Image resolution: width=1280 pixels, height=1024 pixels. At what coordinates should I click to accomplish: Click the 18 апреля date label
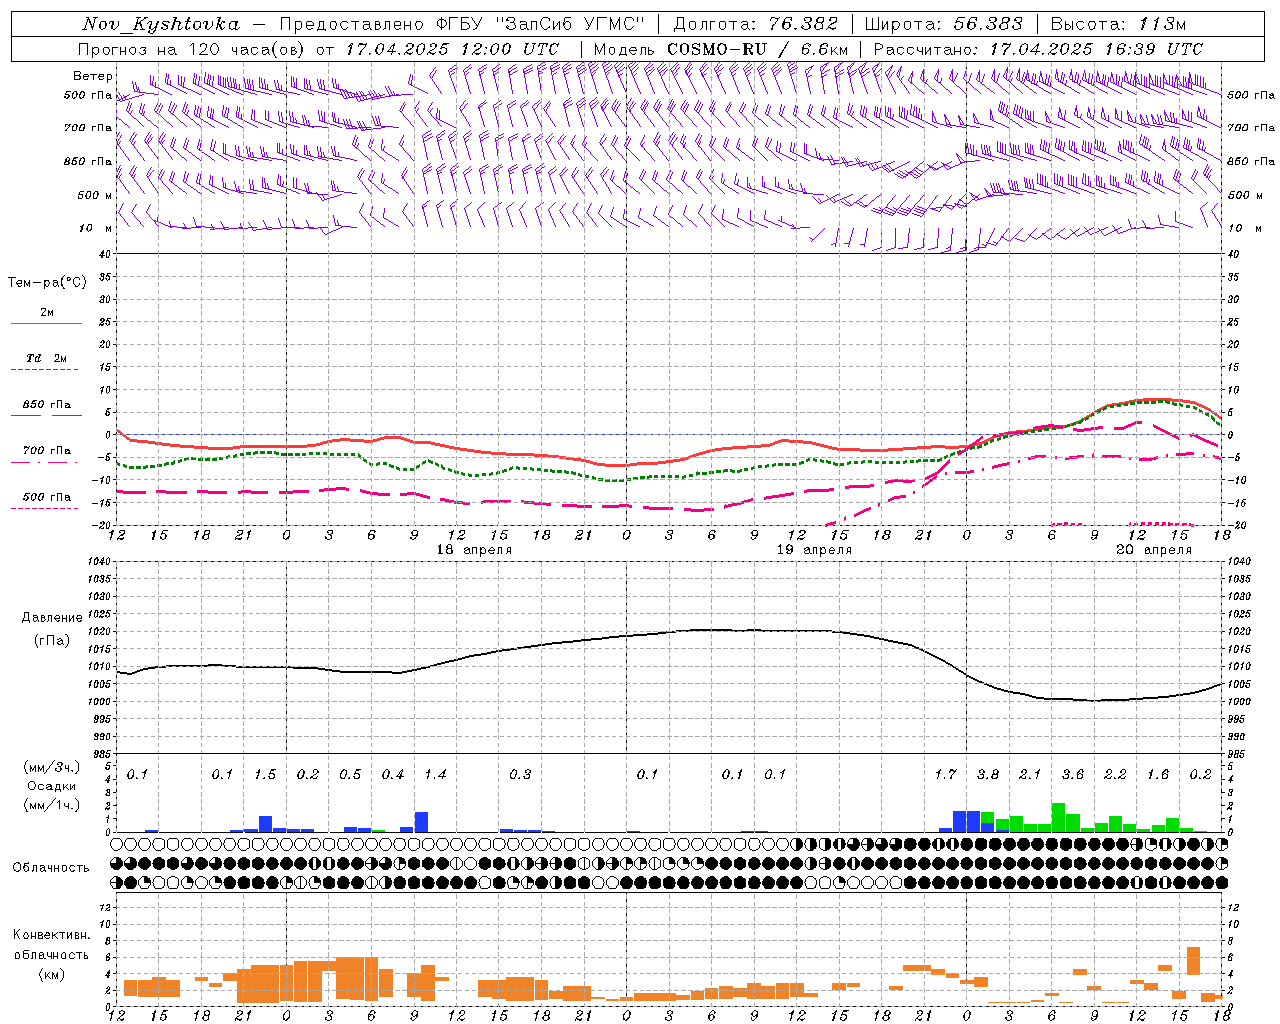474,550
